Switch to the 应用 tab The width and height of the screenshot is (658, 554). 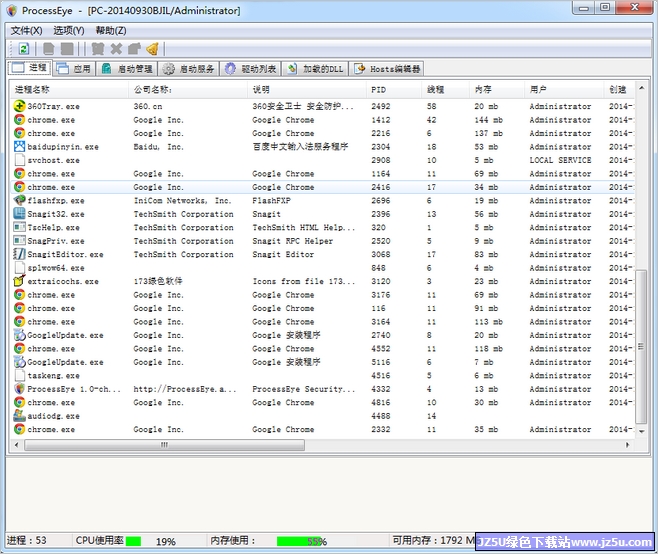(x=74, y=68)
